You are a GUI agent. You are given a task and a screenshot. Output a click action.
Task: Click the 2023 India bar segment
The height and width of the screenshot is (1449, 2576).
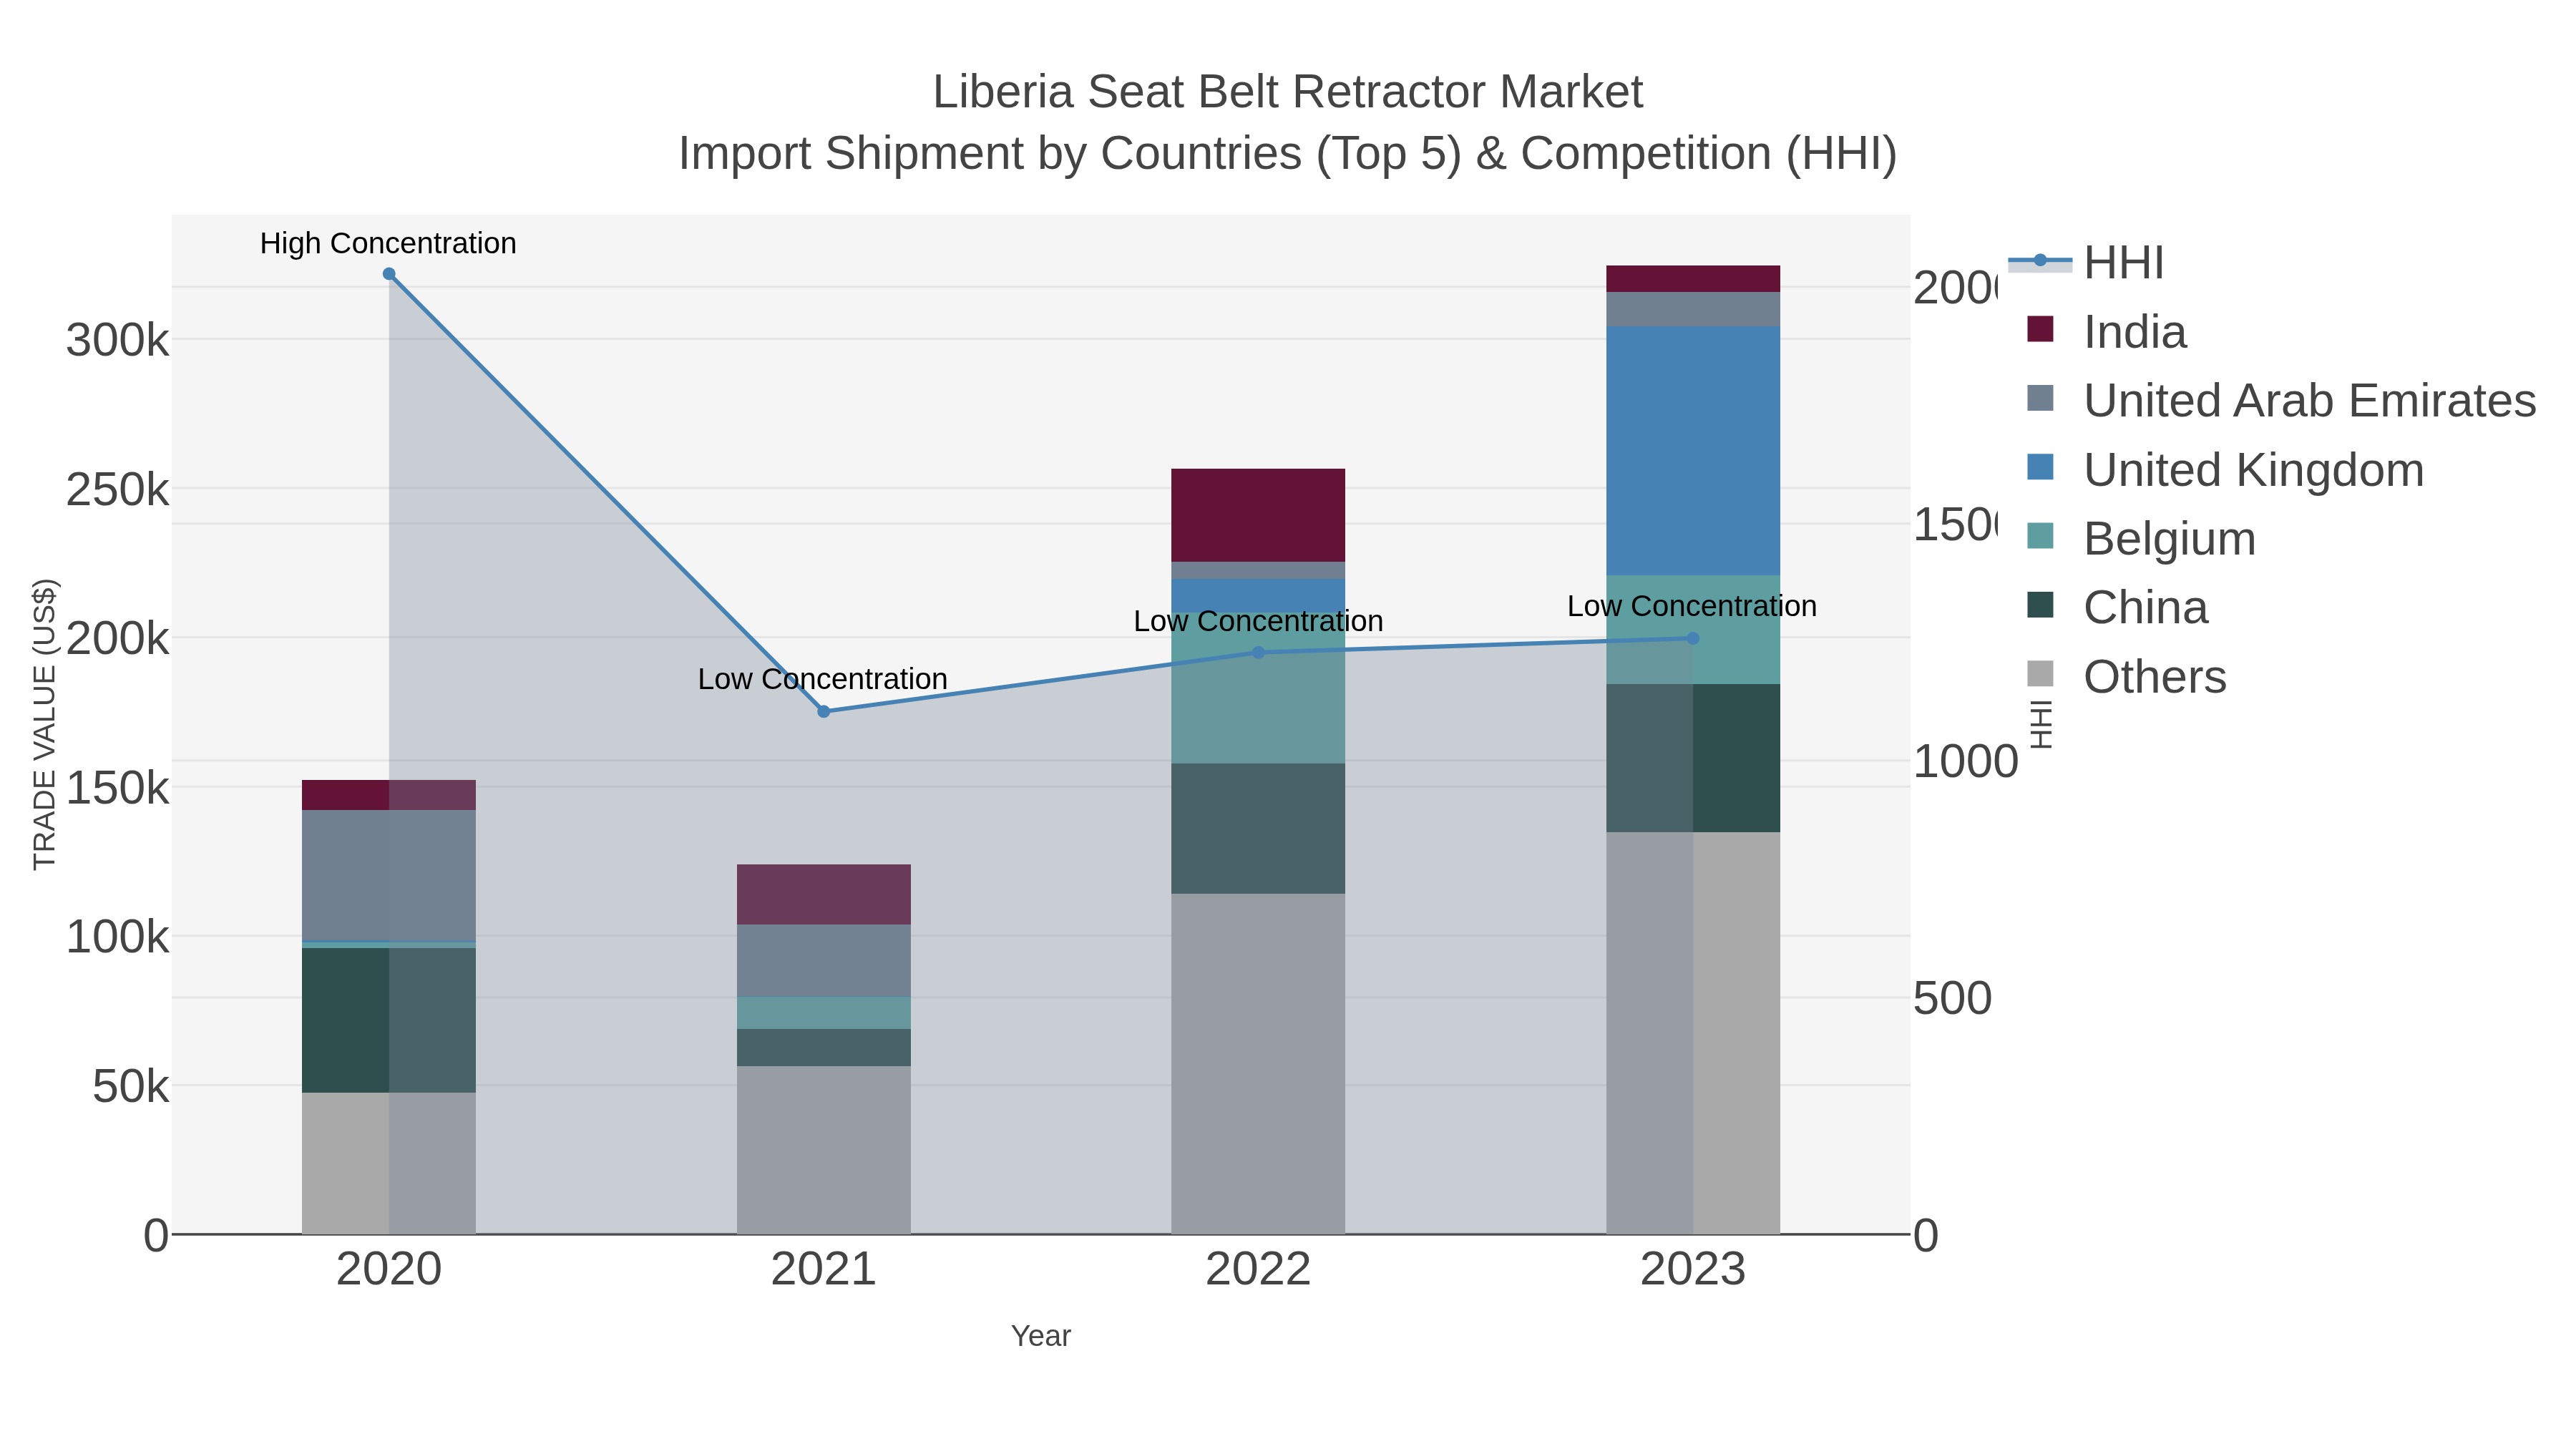tap(1693, 279)
